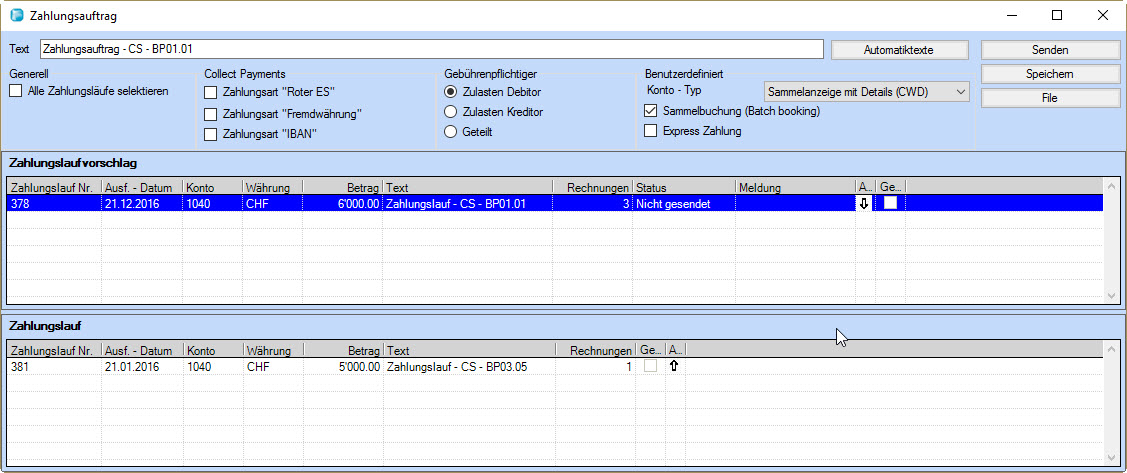1127x473 pixels.
Task: Click the down arrow icon in row 378
Action: 865,203
